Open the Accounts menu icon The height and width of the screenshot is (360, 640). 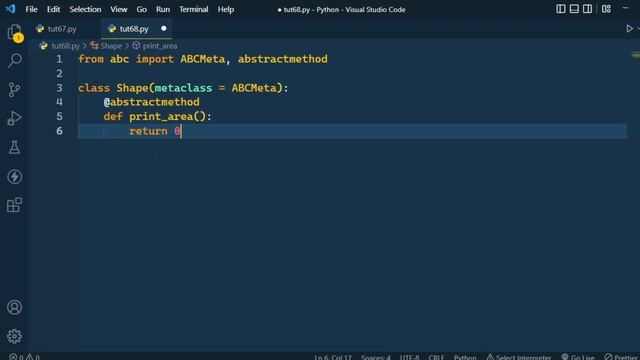coord(14,307)
